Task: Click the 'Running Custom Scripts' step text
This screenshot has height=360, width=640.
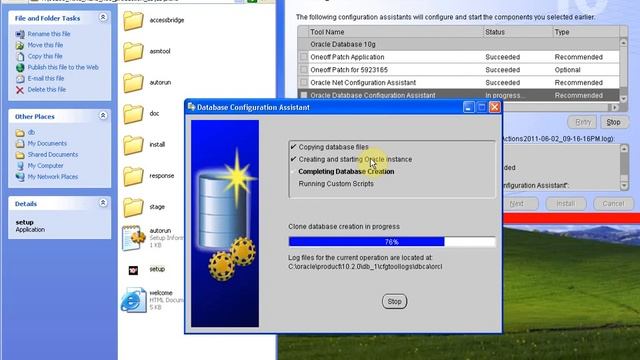Action: coord(336,184)
